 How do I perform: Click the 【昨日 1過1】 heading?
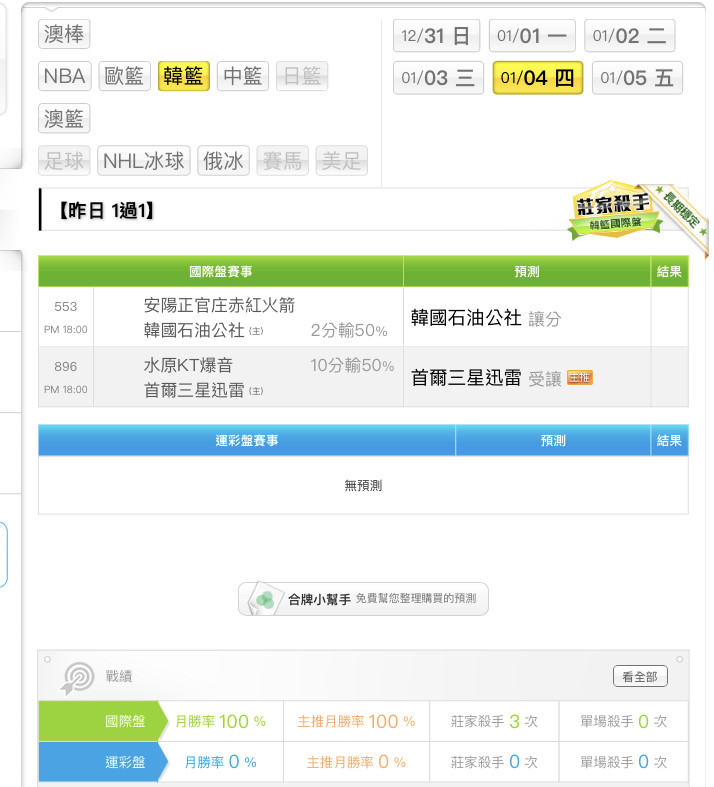tap(106, 210)
